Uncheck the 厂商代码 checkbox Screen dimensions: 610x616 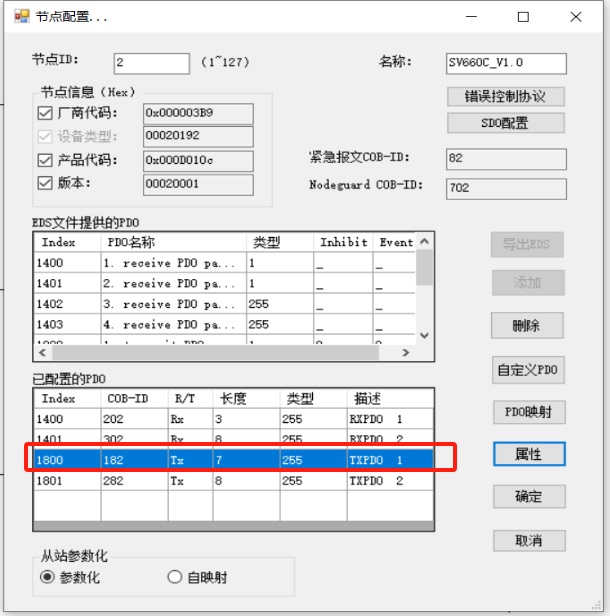44,112
